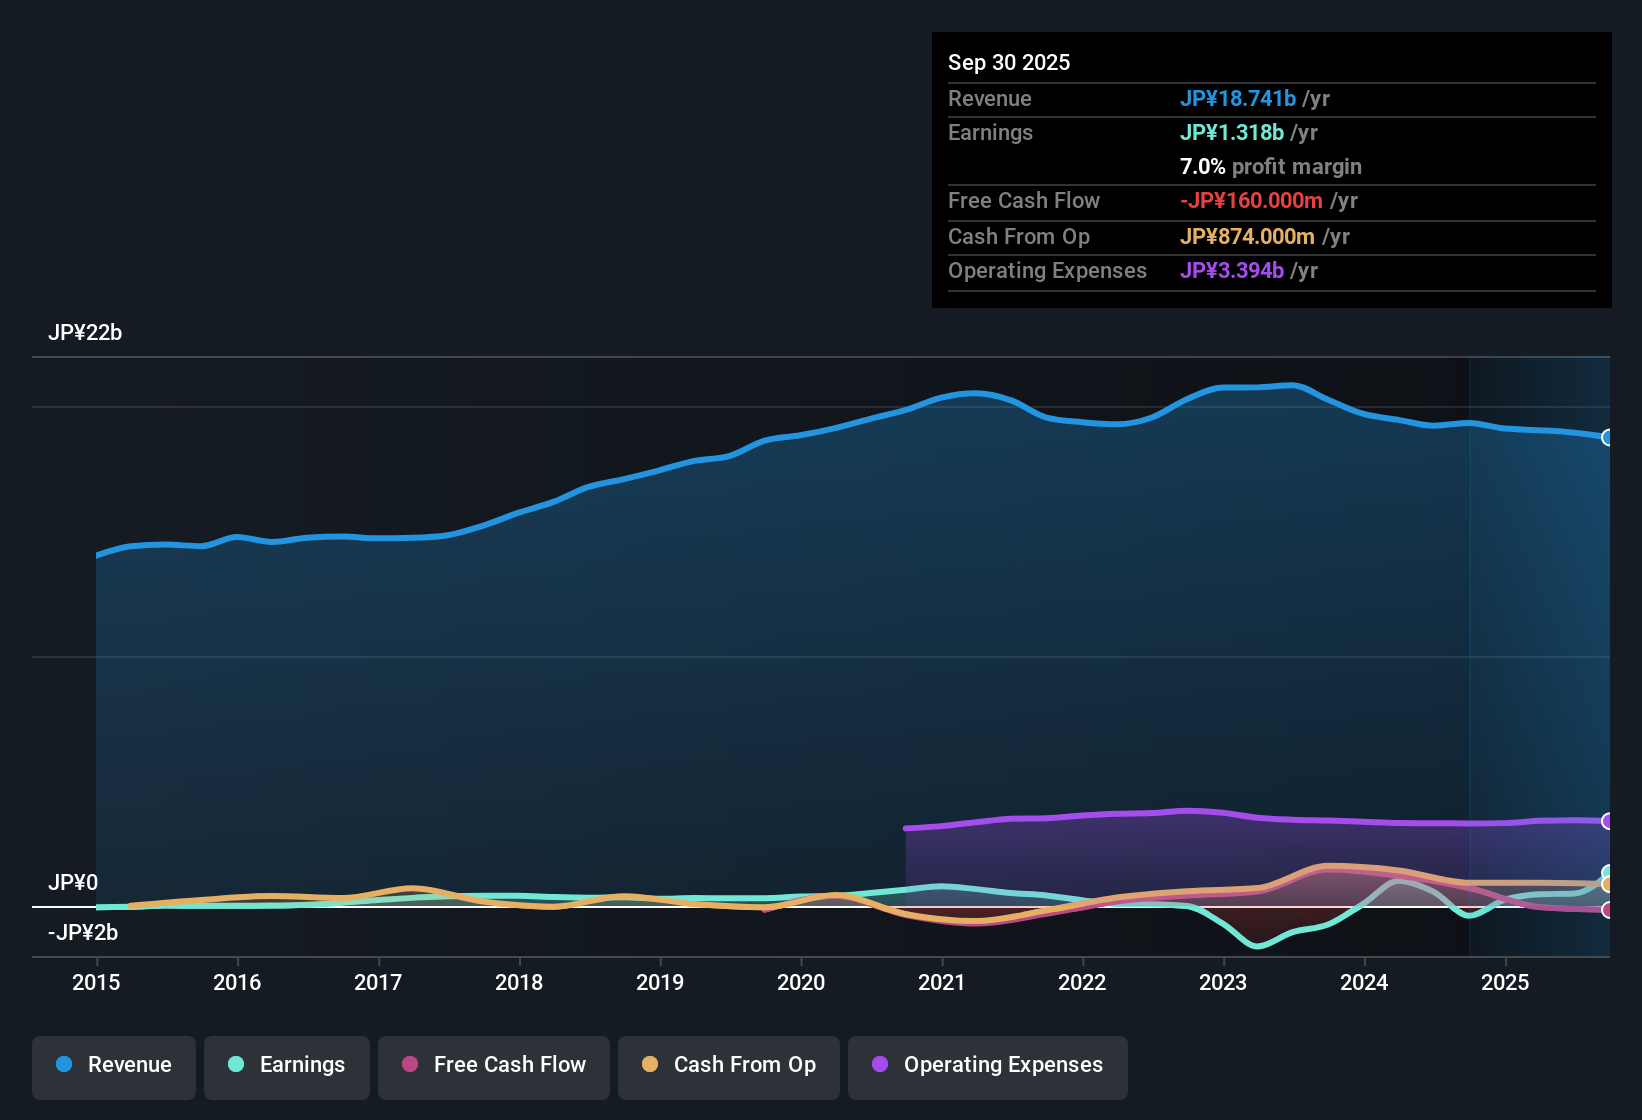The height and width of the screenshot is (1120, 1642).
Task: Click the JP¥18.741b revenue value
Action: coord(1239,99)
